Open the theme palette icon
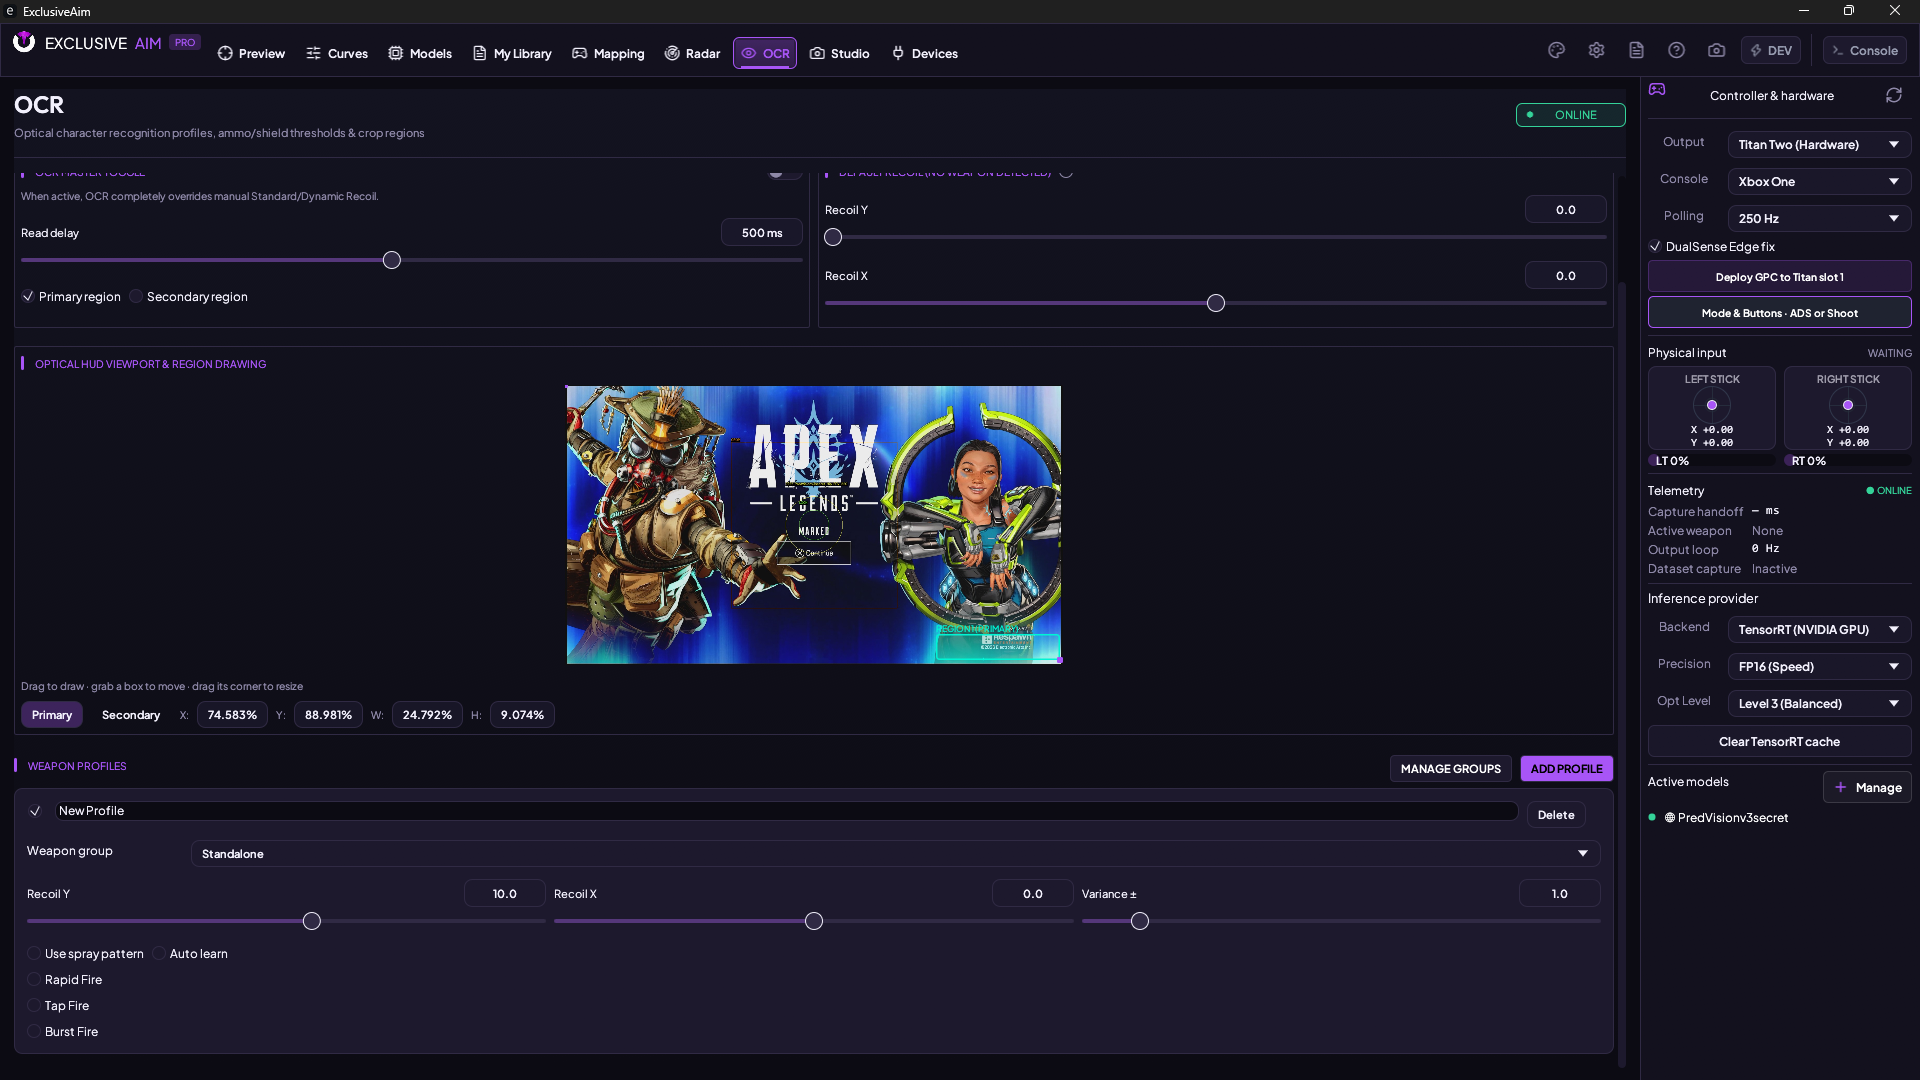This screenshot has width=1920, height=1080. click(1556, 50)
